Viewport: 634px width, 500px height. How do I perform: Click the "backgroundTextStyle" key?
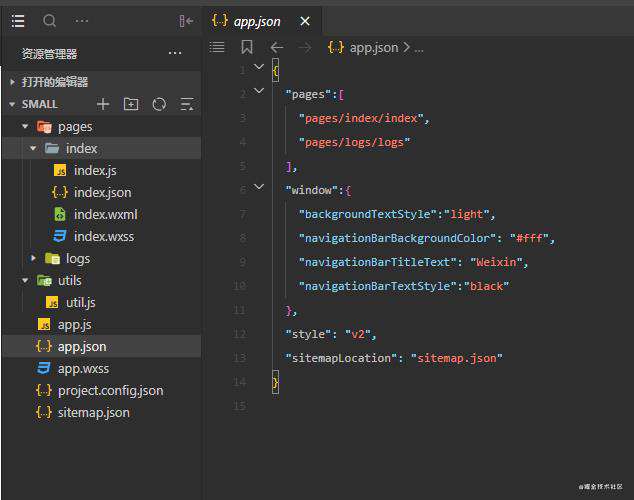[368, 214]
